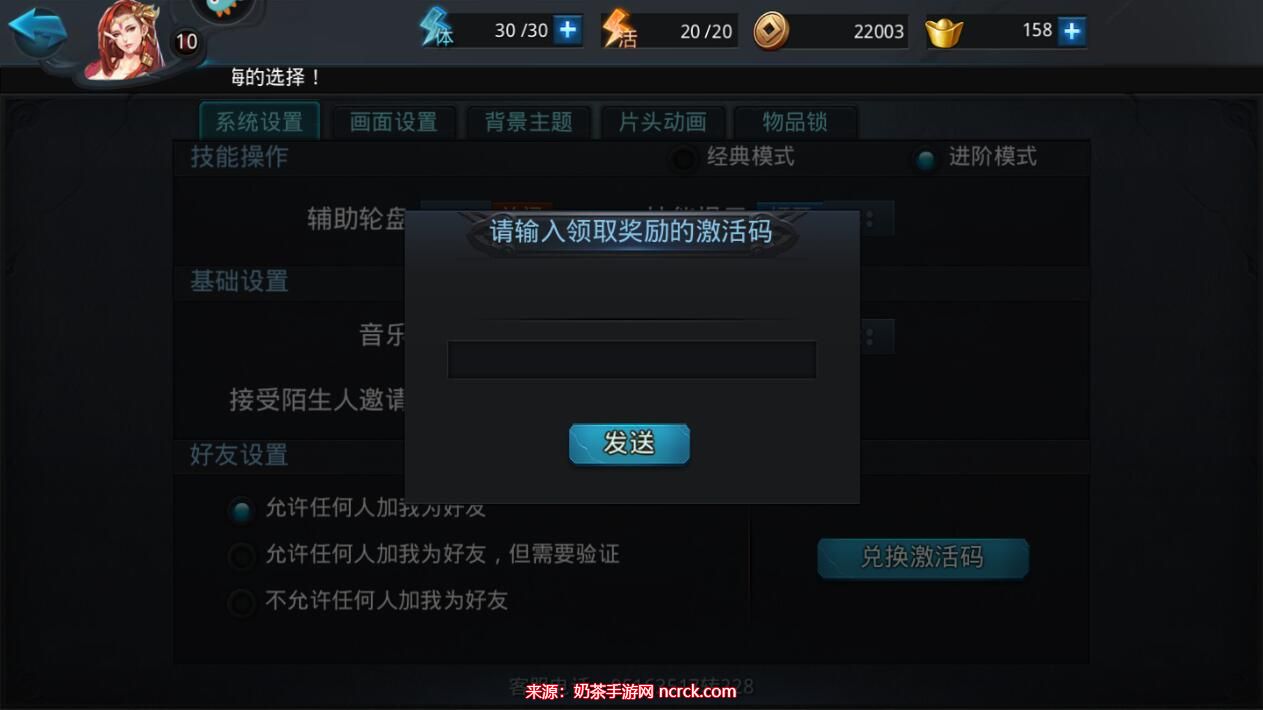Select the 经典模式 radio option
This screenshot has width=1263, height=710.
(684, 158)
